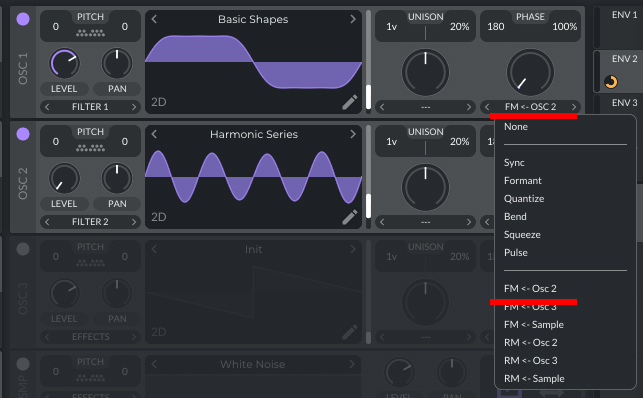This screenshot has width=643, height=398.
Task: Click the OSC 1 LEVEL knob
Action: tap(64, 64)
